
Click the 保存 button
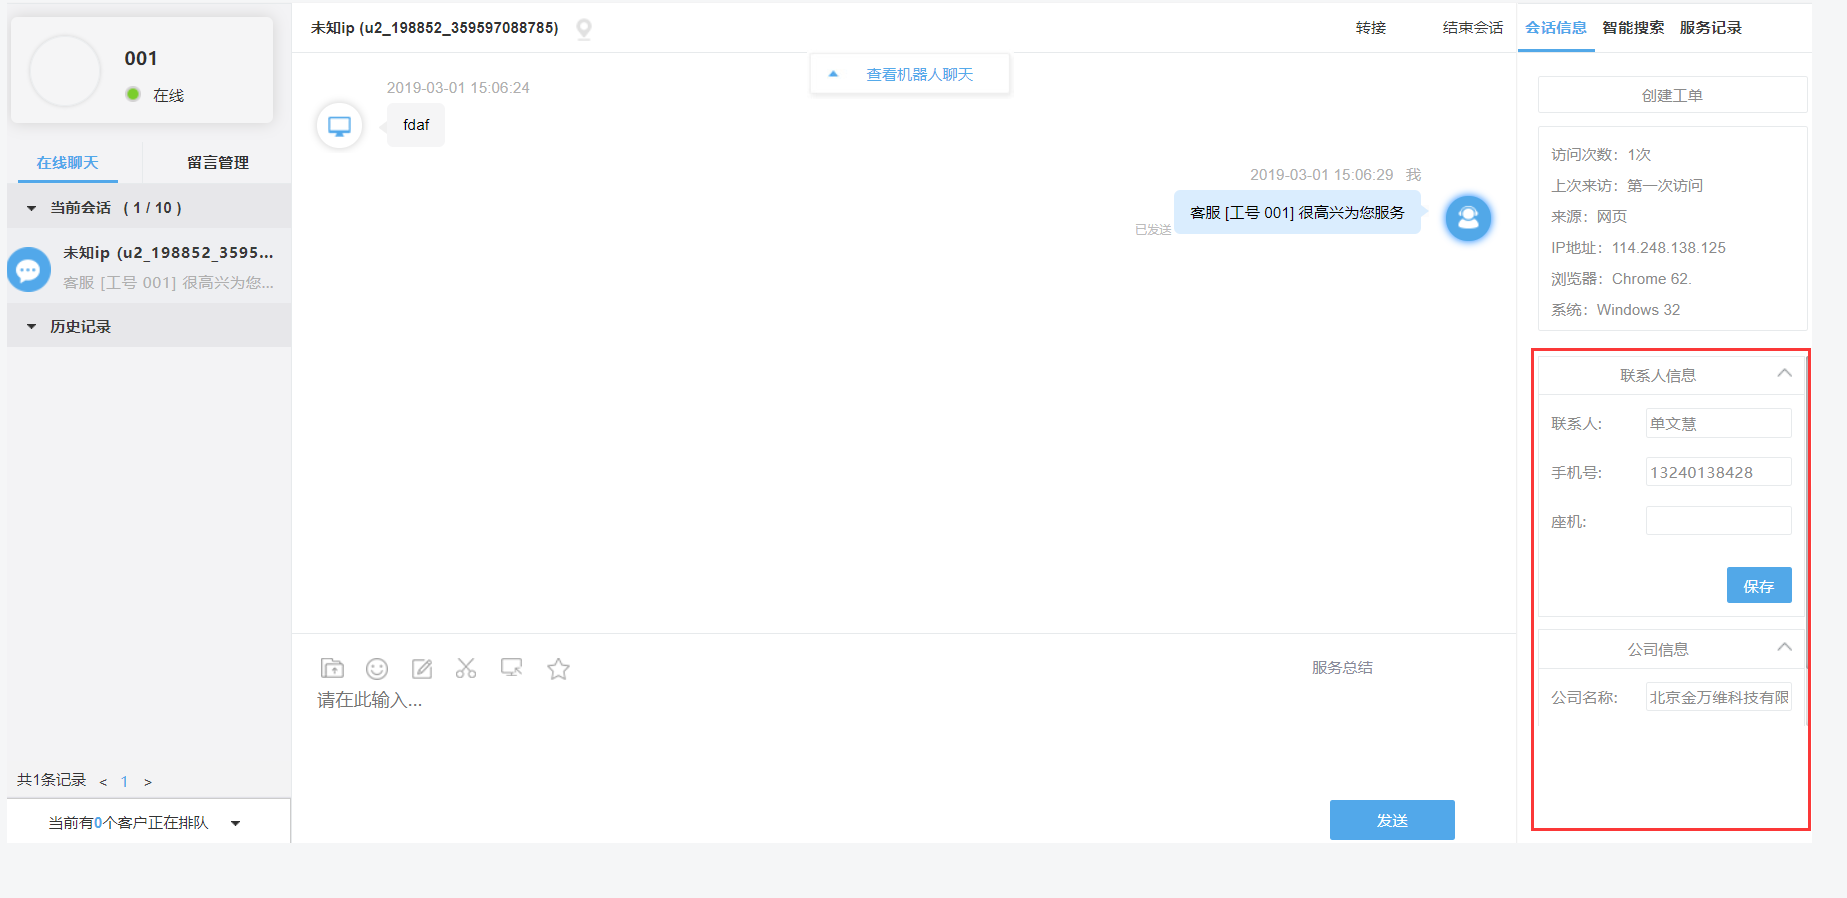point(1758,586)
